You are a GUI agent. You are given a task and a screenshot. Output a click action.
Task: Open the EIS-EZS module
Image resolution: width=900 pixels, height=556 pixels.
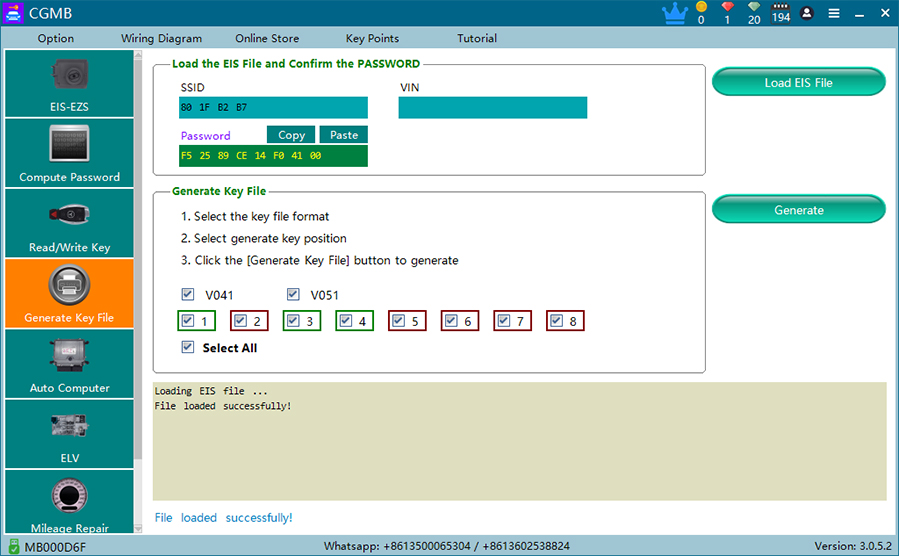[69, 83]
